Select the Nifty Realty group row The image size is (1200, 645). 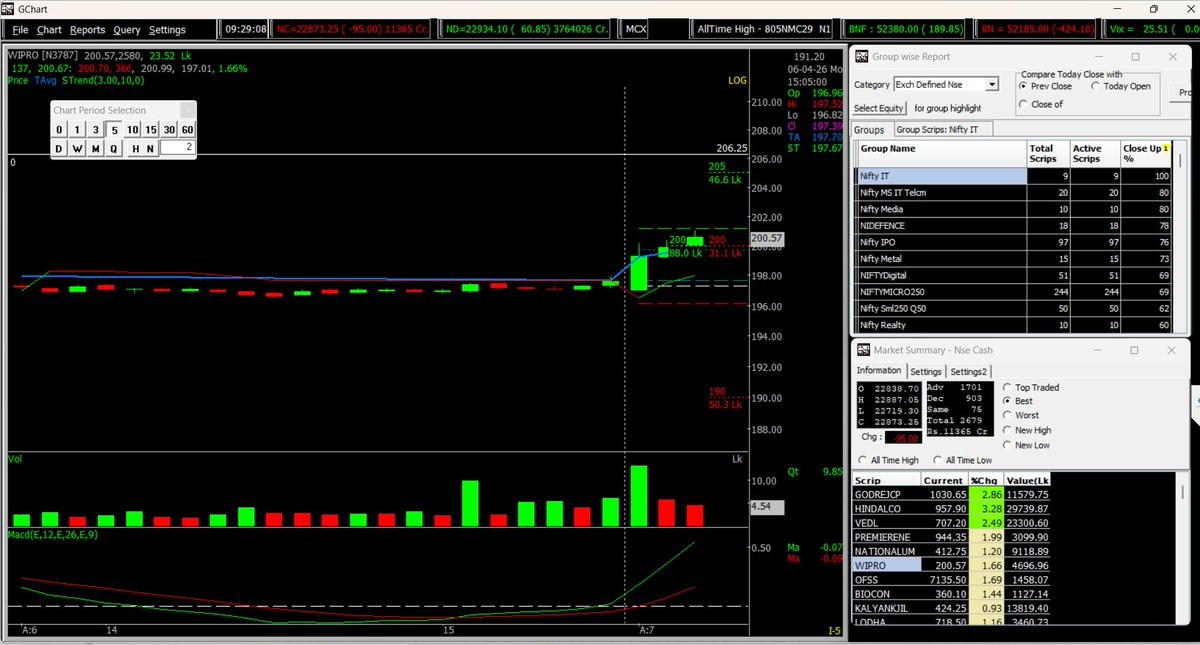pyautogui.click(x=1015, y=325)
